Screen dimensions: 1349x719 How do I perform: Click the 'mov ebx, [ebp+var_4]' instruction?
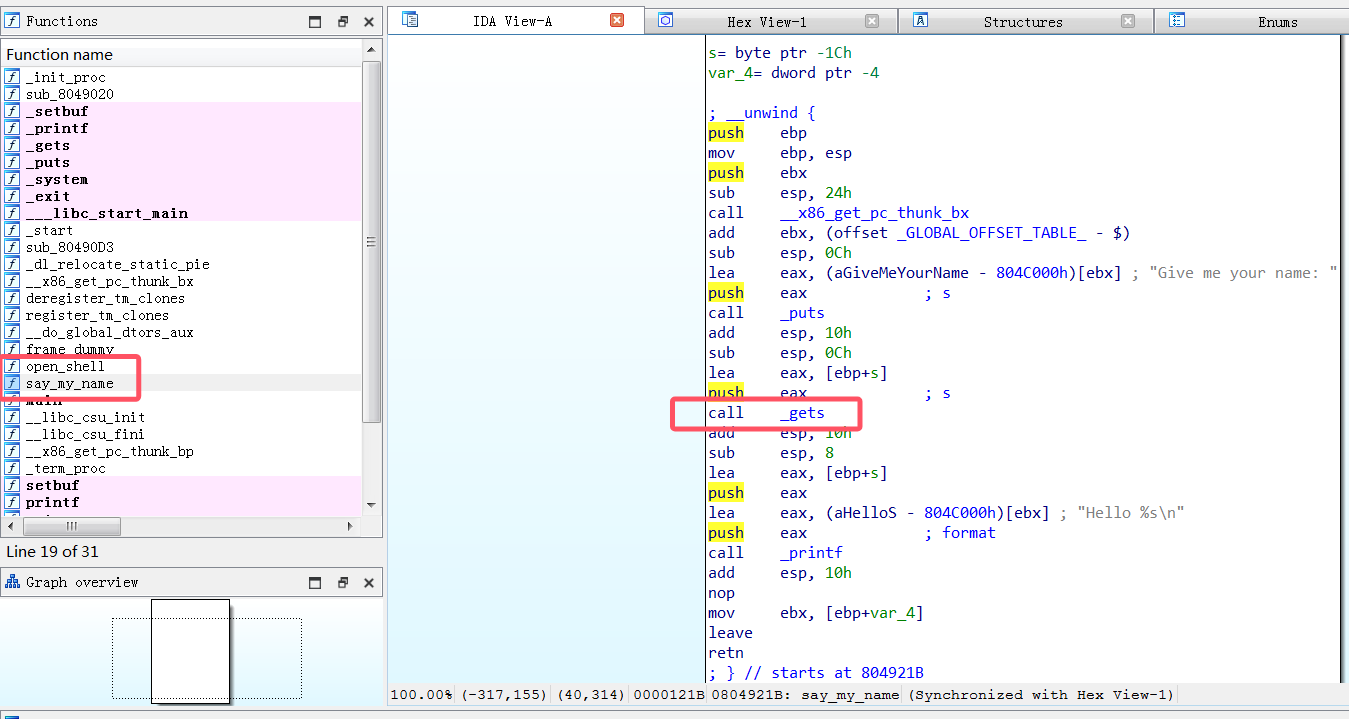815,613
